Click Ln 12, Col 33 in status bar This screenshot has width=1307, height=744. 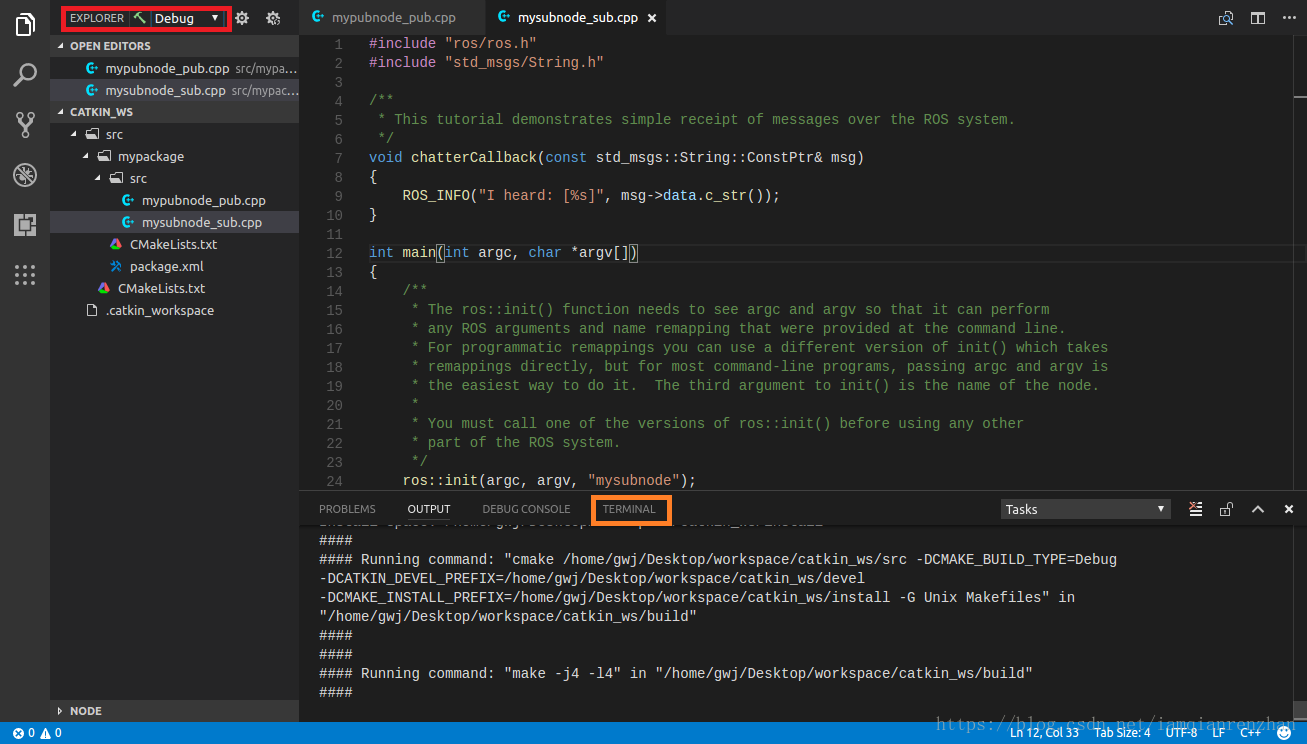(x=1043, y=733)
